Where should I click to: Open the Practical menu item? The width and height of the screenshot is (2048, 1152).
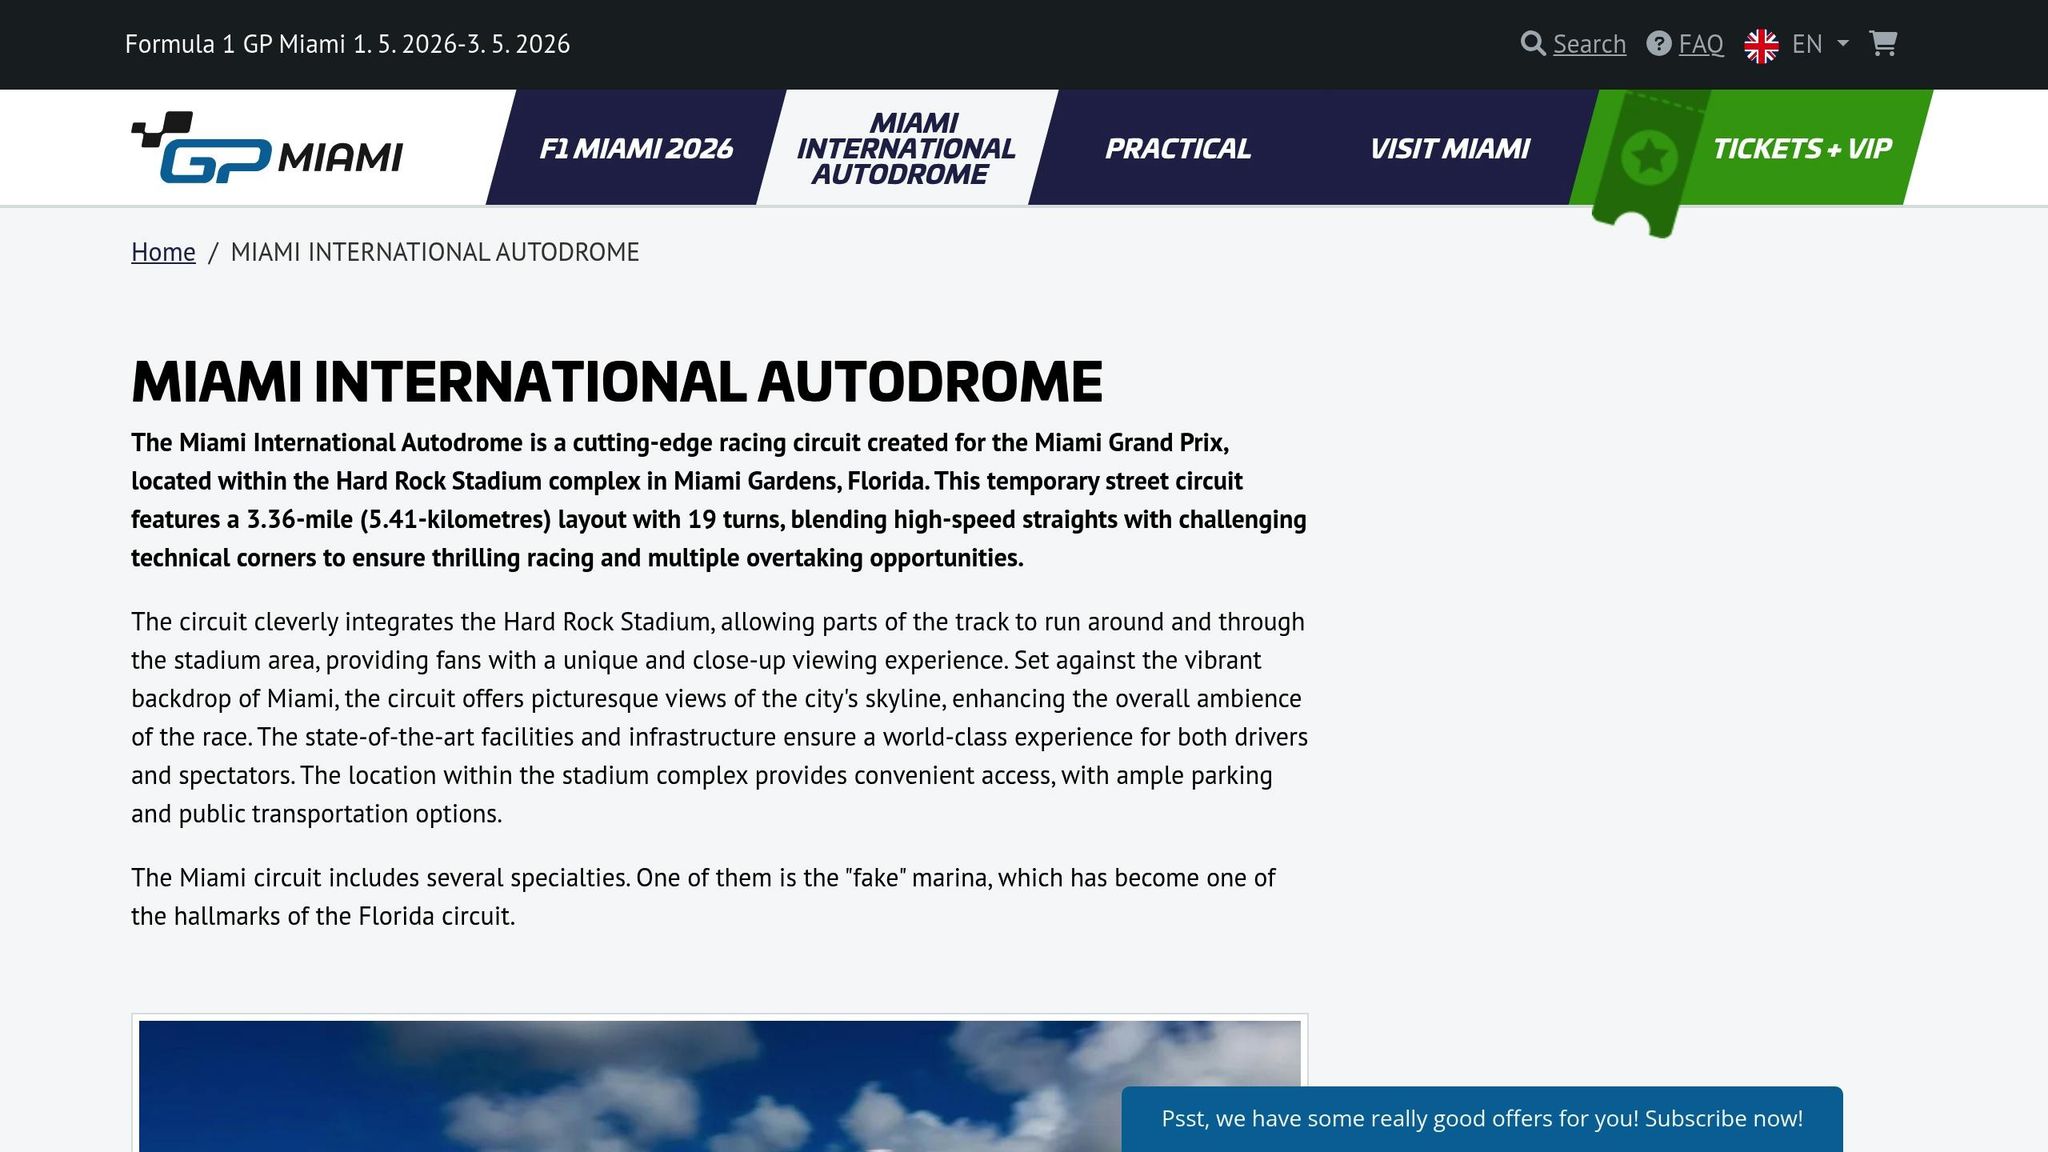[1178, 148]
